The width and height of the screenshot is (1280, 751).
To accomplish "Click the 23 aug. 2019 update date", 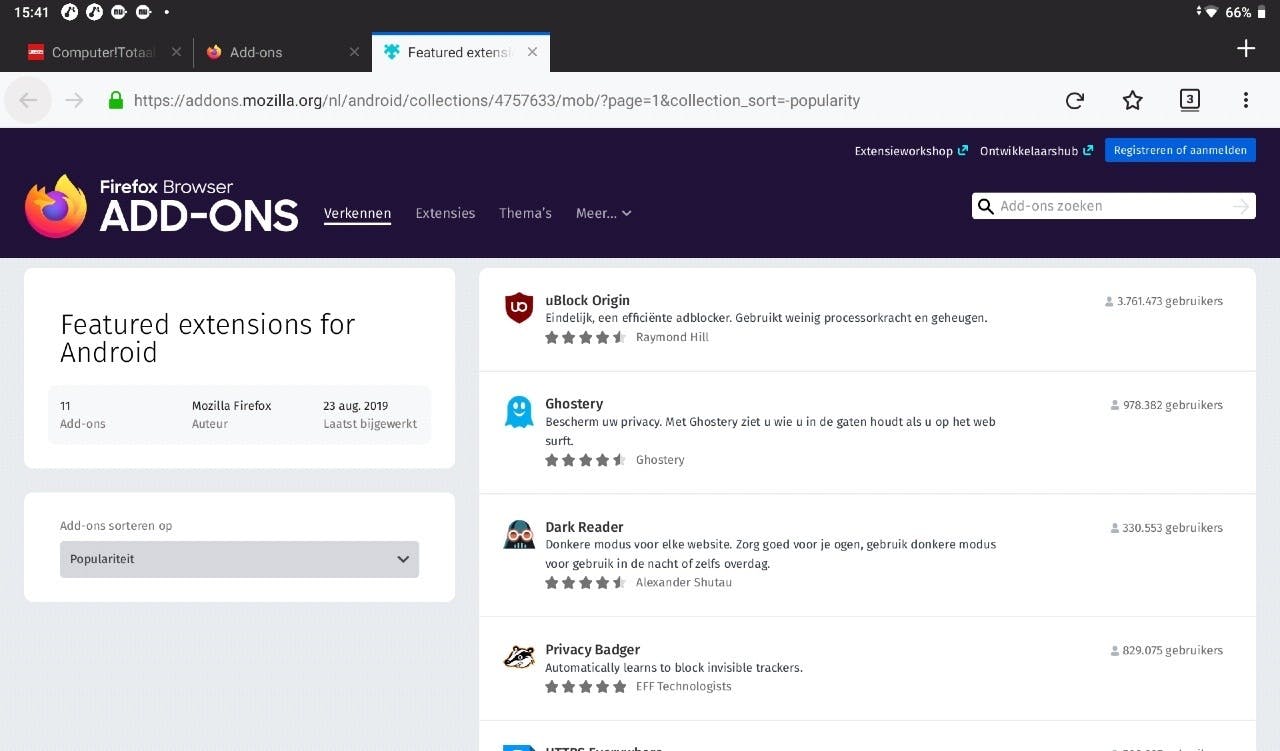I will coord(355,406).
